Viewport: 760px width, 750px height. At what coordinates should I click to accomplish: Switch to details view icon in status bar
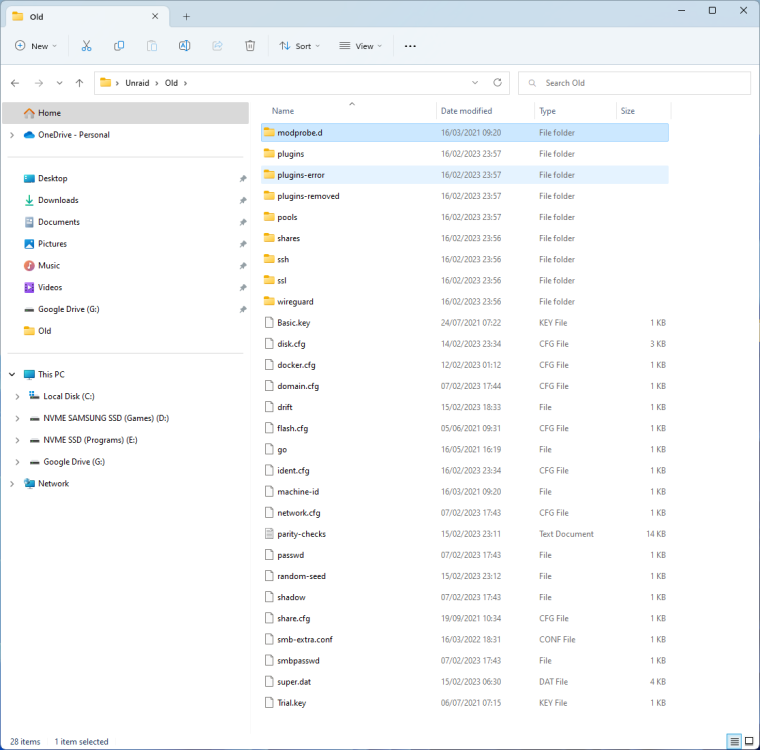click(x=734, y=741)
